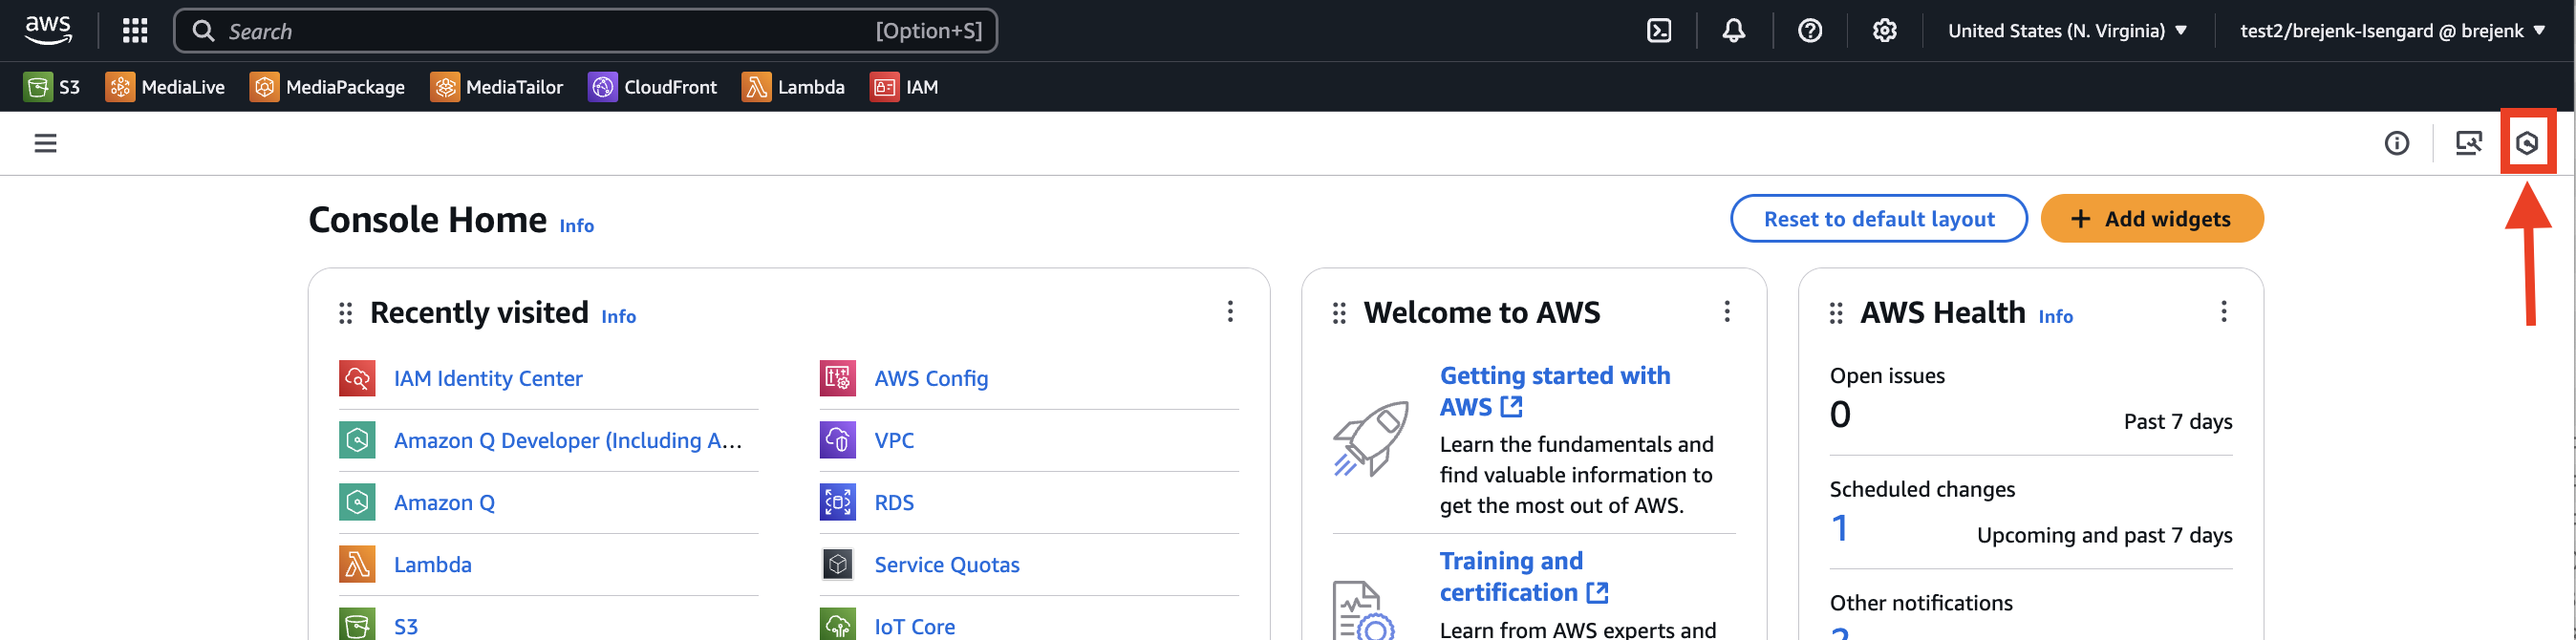Open the help question mark icon
Image resolution: width=2576 pixels, height=640 pixels.
1810,31
